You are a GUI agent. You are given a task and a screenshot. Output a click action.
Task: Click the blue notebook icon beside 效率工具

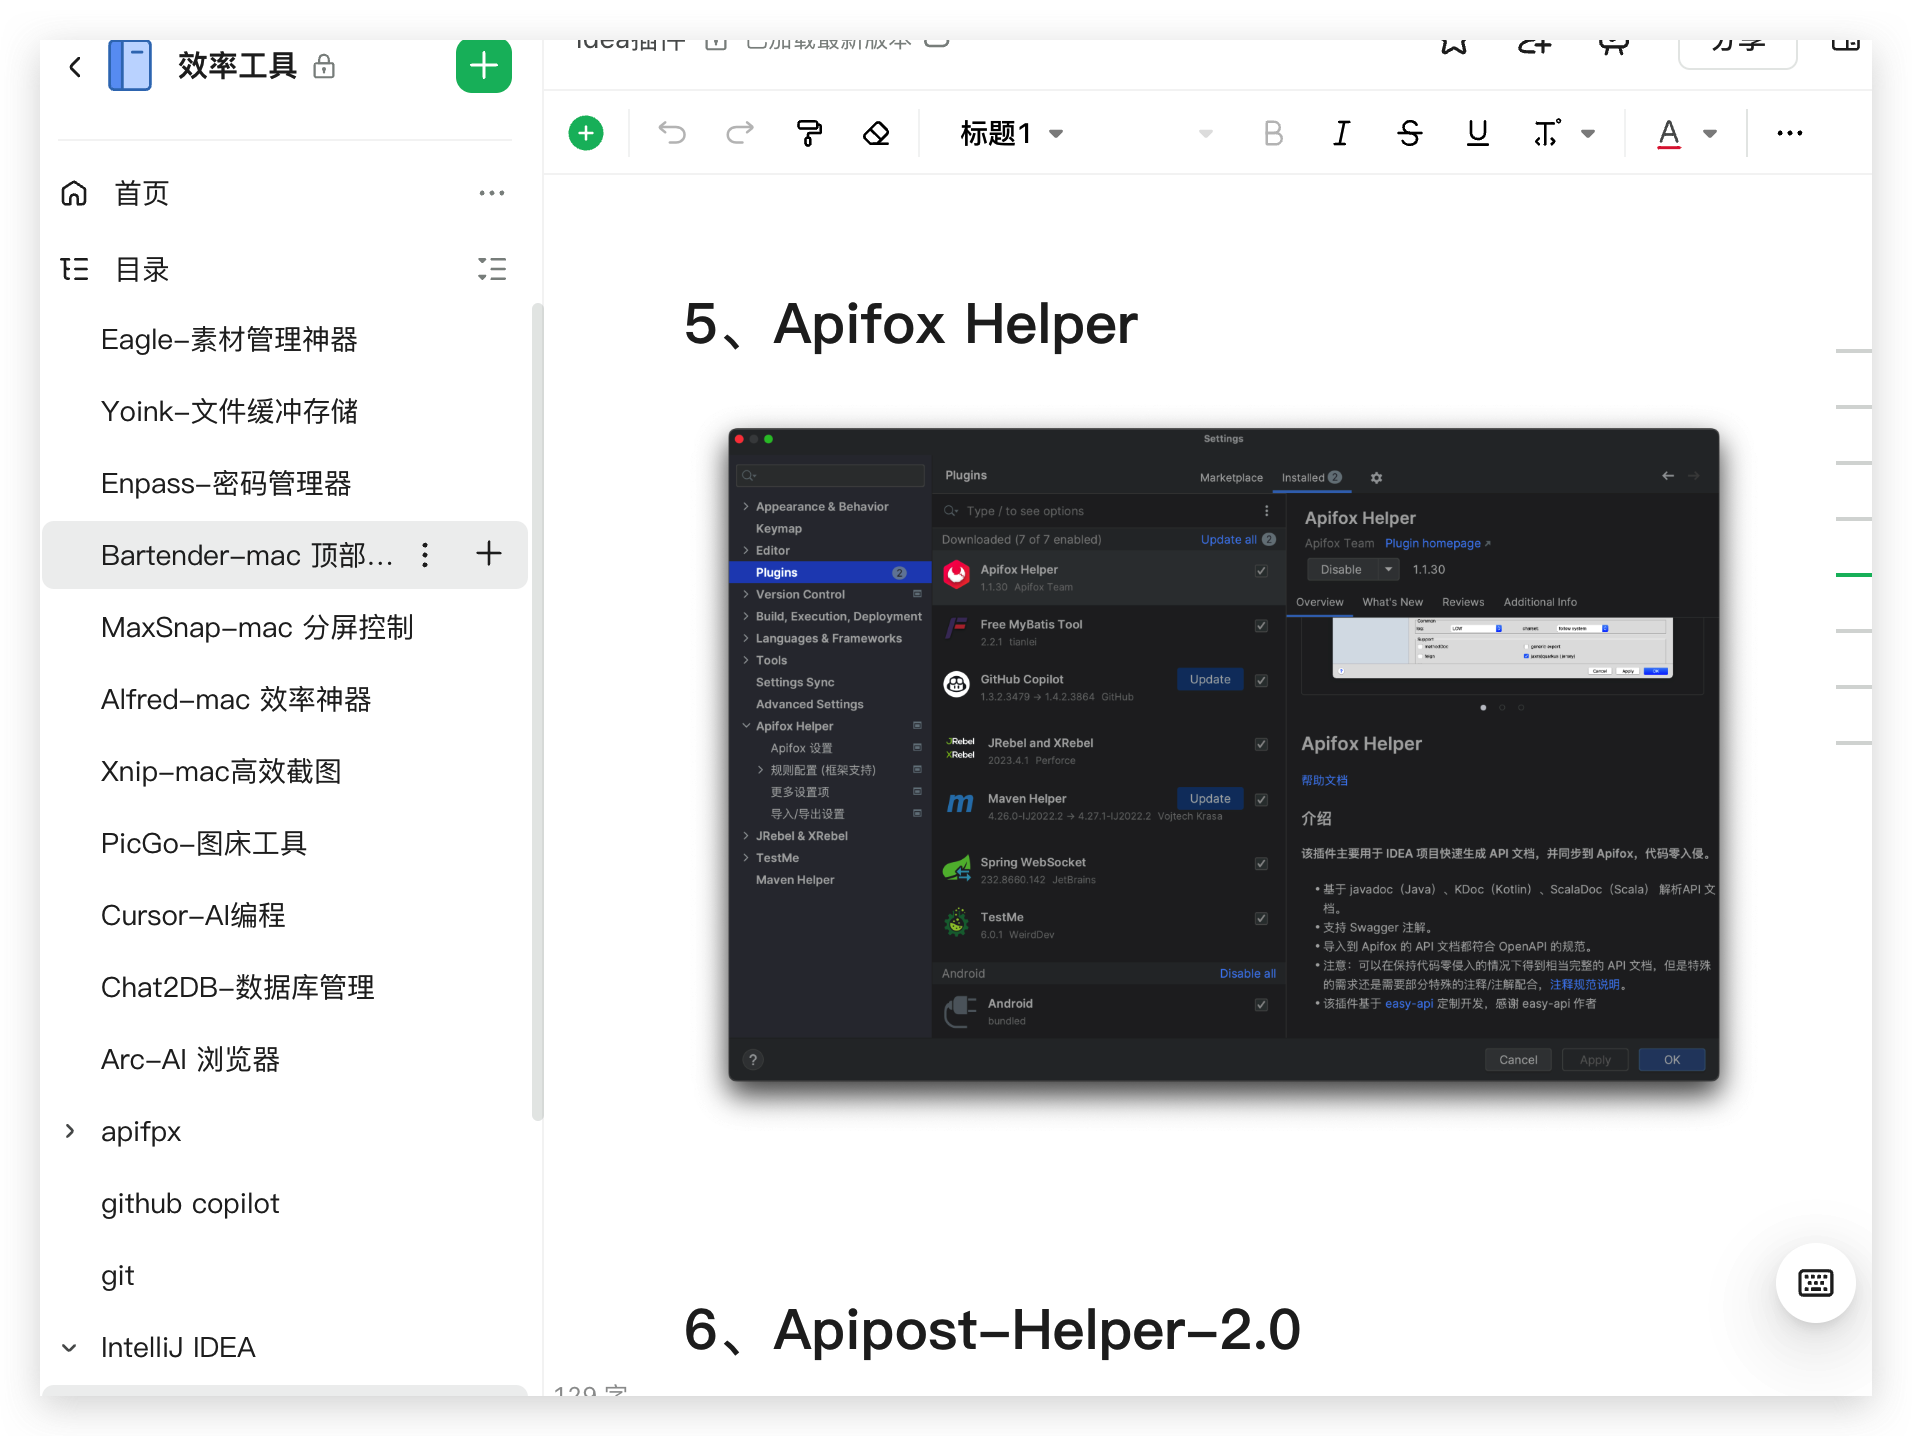[x=130, y=66]
